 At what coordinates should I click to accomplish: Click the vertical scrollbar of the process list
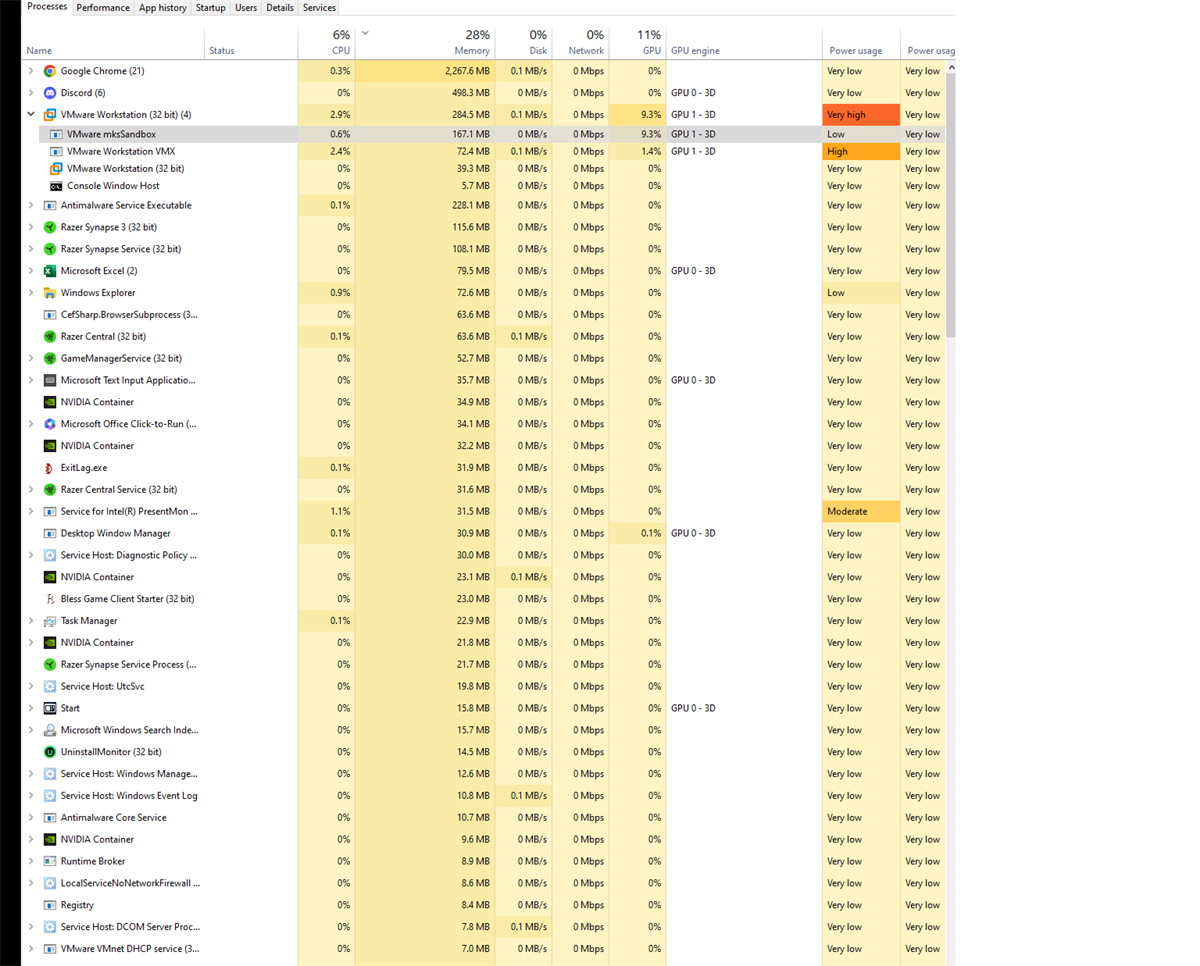(x=951, y=206)
